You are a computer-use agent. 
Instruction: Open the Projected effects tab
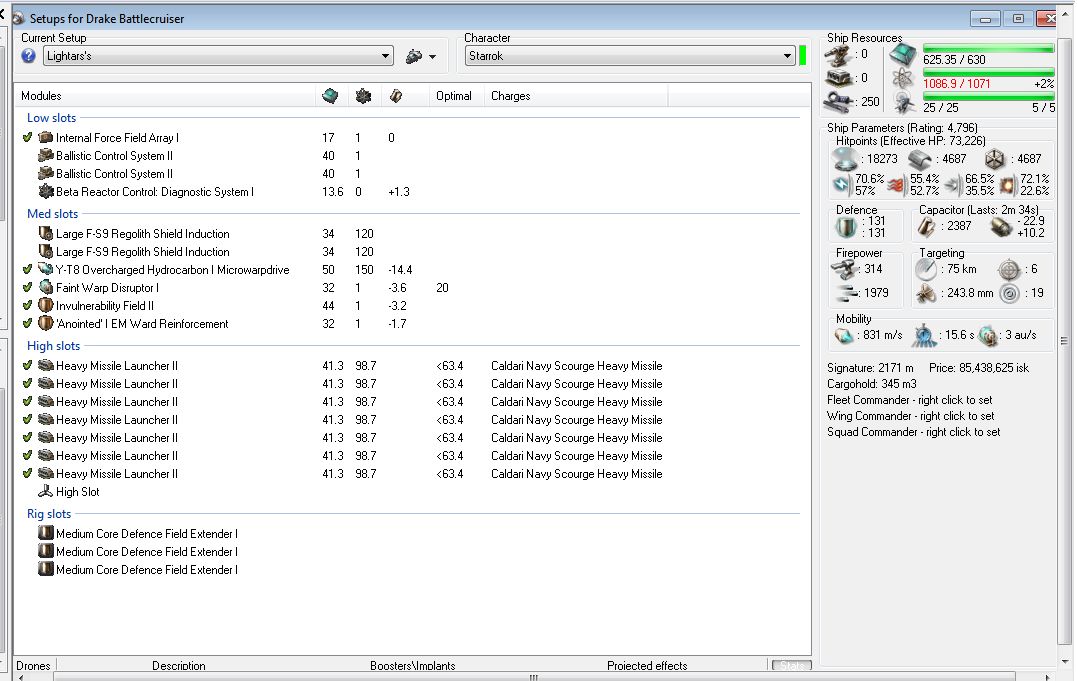[647, 665]
